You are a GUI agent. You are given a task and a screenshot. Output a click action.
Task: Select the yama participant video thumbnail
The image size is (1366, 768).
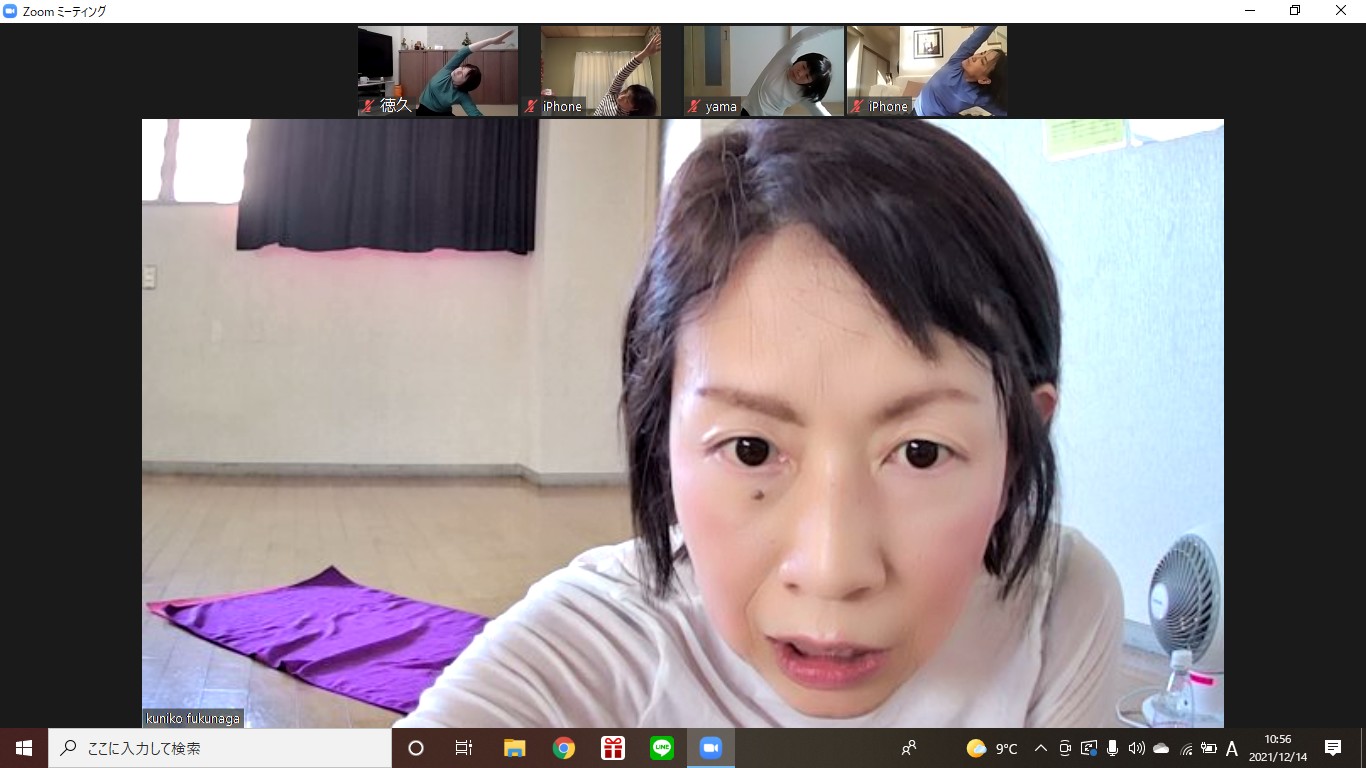point(764,71)
